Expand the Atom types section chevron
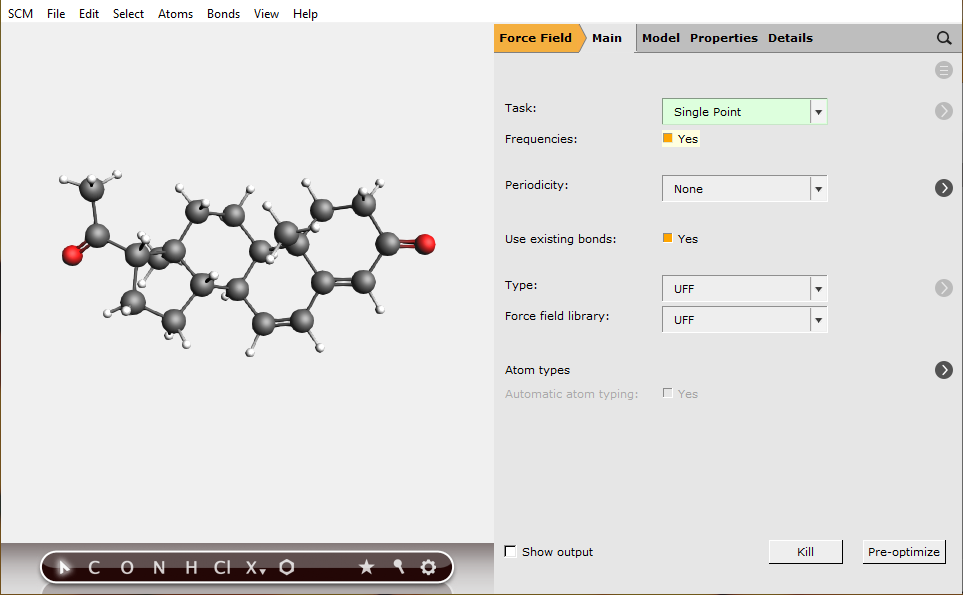Image resolution: width=963 pixels, height=595 pixels. [x=943, y=370]
